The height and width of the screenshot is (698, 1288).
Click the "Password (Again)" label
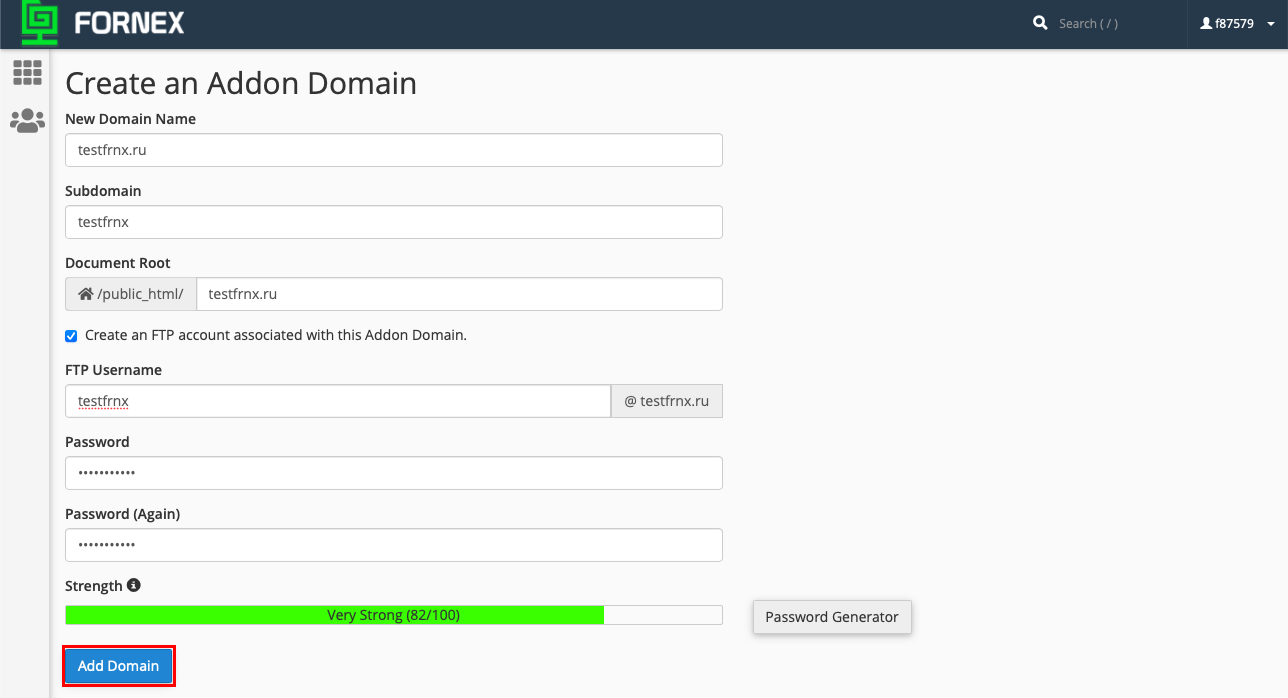pos(122,514)
